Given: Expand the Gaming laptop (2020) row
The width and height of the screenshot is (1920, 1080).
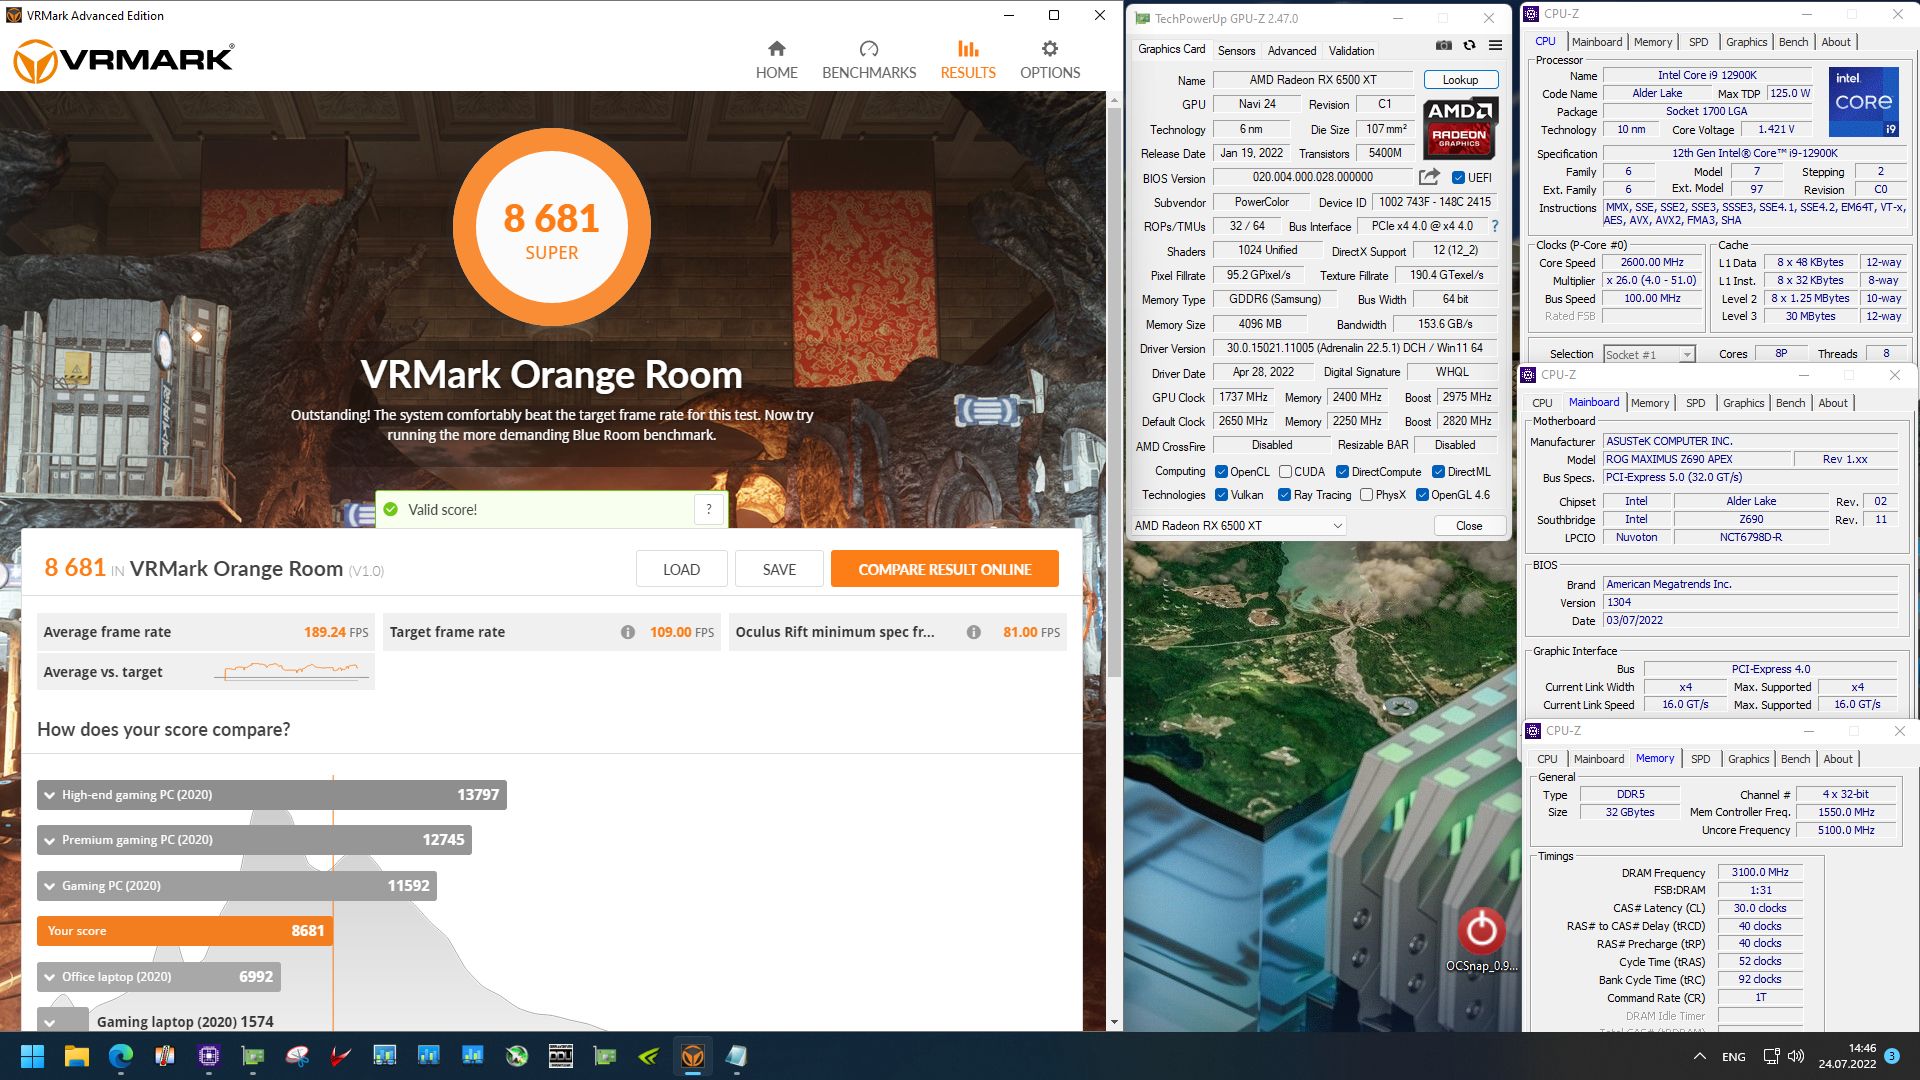Looking at the screenshot, I should pyautogui.click(x=50, y=1022).
